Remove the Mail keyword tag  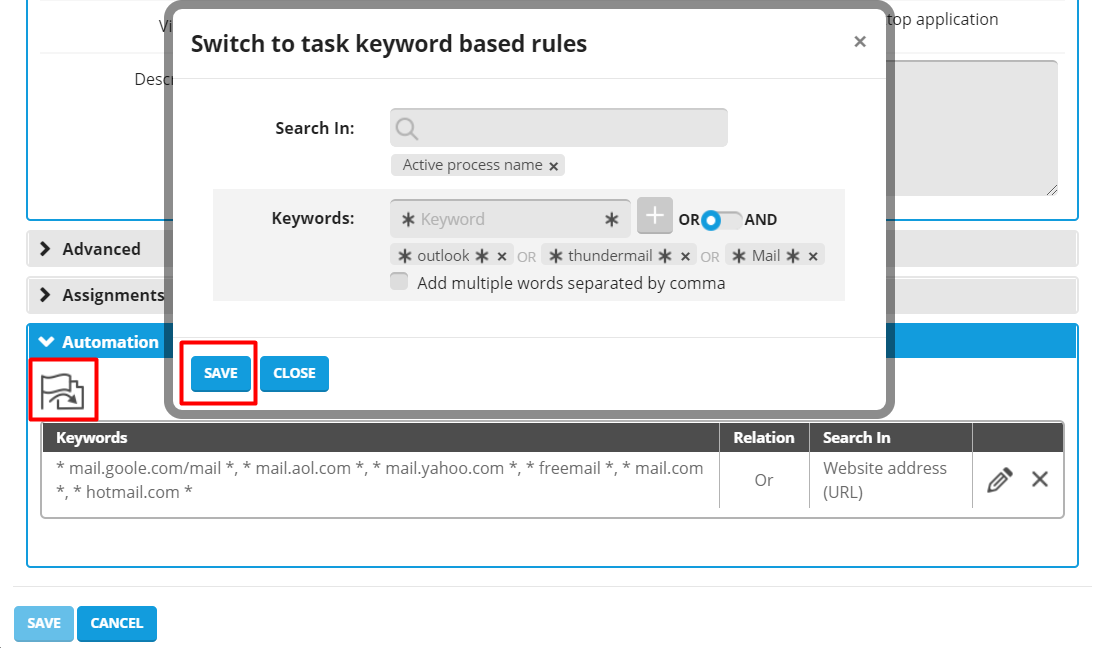coord(813,256)
